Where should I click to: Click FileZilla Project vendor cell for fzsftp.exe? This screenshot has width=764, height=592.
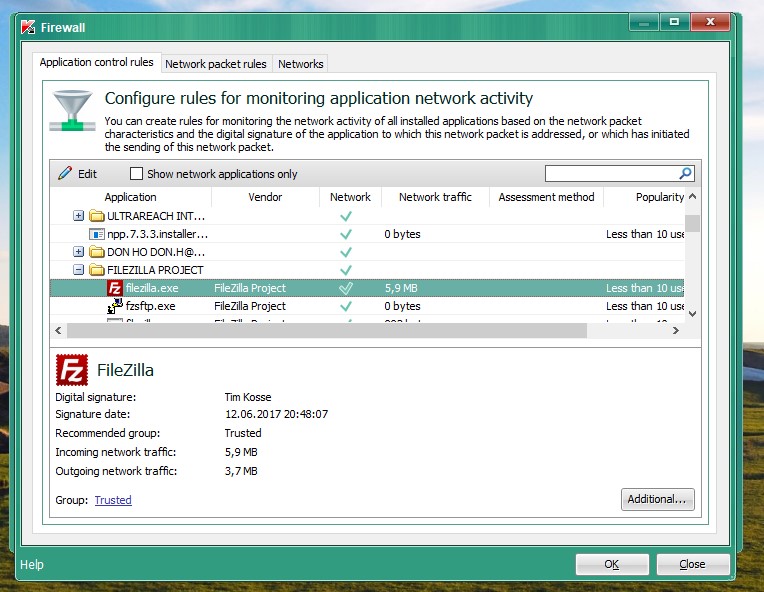[250, 306]
